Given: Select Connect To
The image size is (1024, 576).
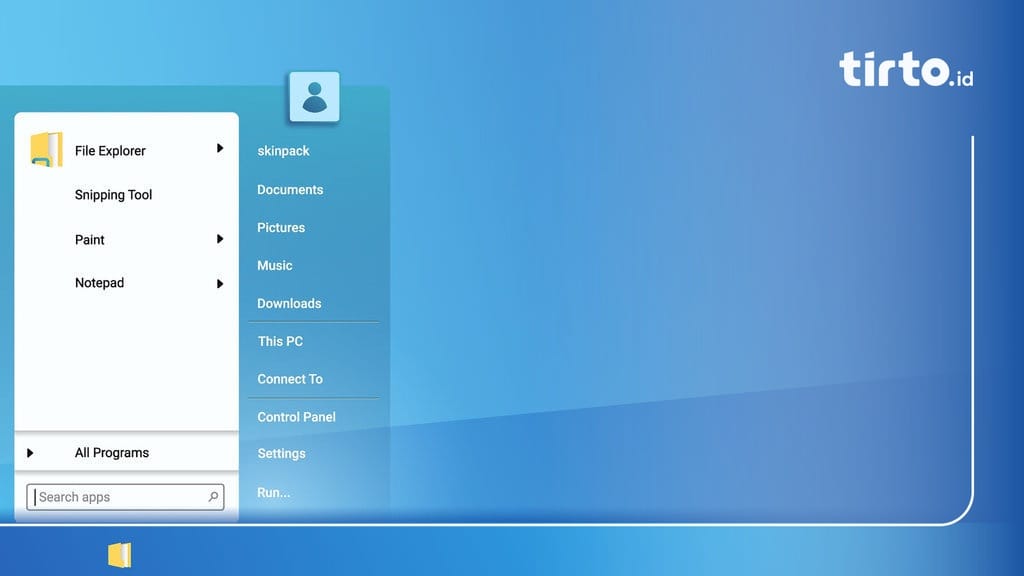Looking at the screenshot, I should tap(290, 379).
